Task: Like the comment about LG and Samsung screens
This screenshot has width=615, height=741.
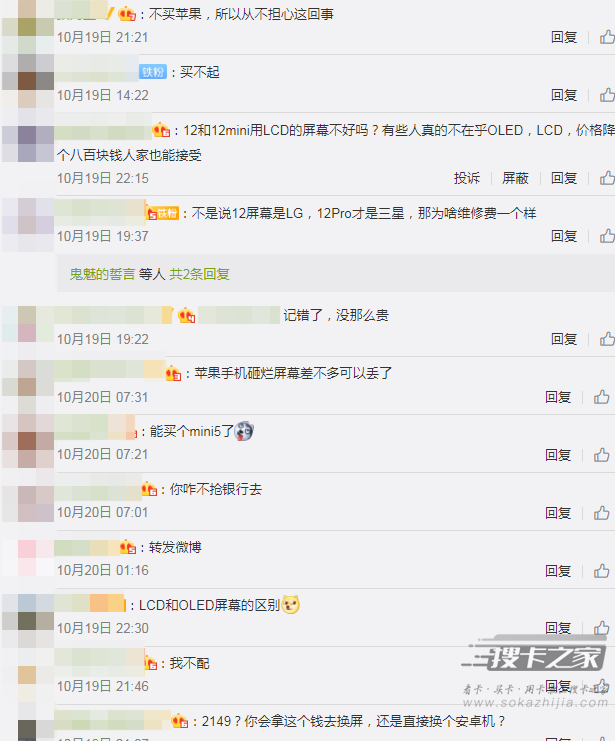Action: coord(607,236)
